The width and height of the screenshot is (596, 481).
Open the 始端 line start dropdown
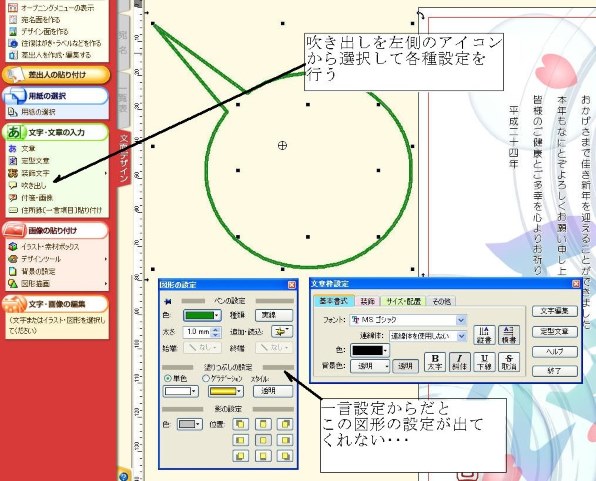tap(202, 347)
